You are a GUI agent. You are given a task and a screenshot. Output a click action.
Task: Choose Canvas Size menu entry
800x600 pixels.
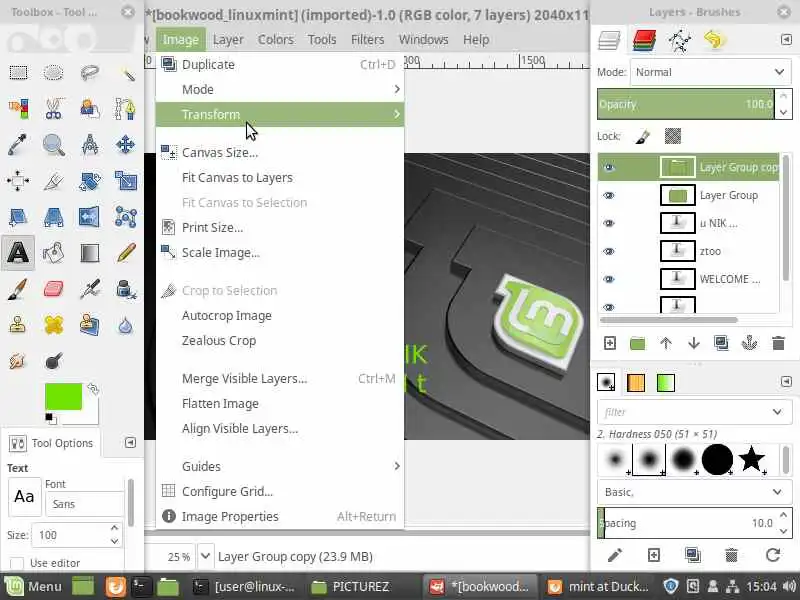(280, 153)
